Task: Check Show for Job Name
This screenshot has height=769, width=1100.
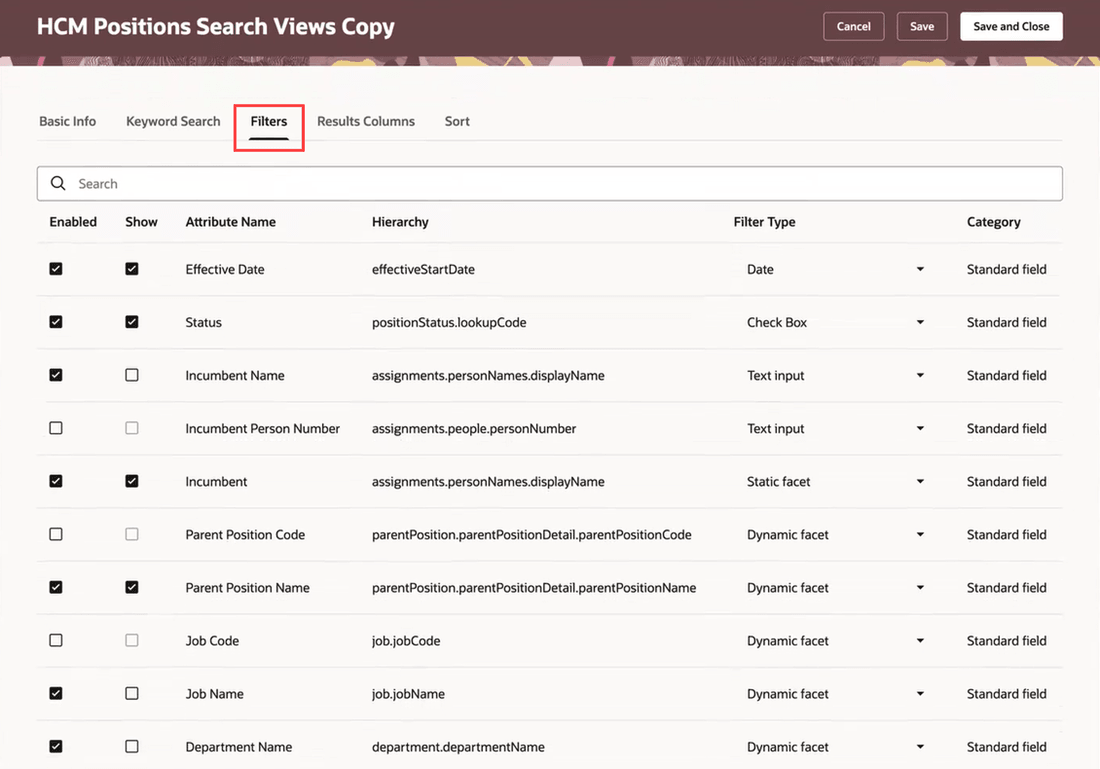Action: [132, 693]
